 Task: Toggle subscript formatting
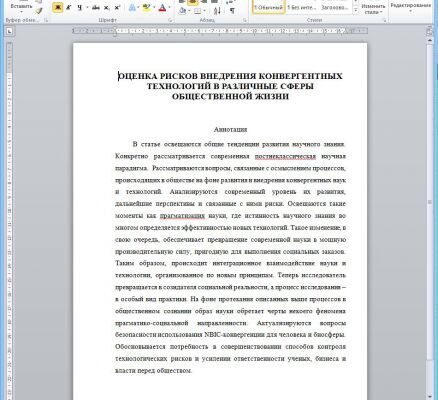click(106, 8)
